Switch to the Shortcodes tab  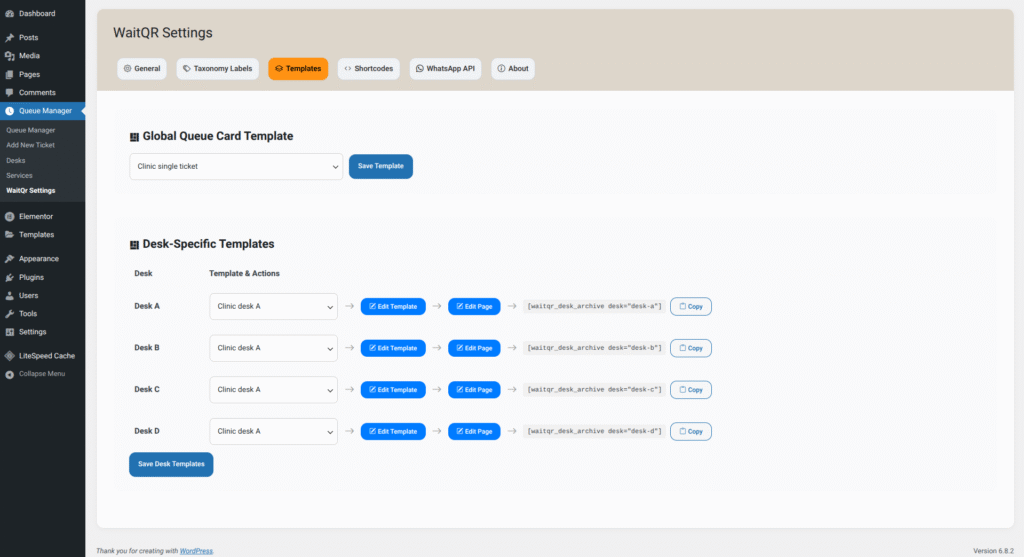[369, 69]
